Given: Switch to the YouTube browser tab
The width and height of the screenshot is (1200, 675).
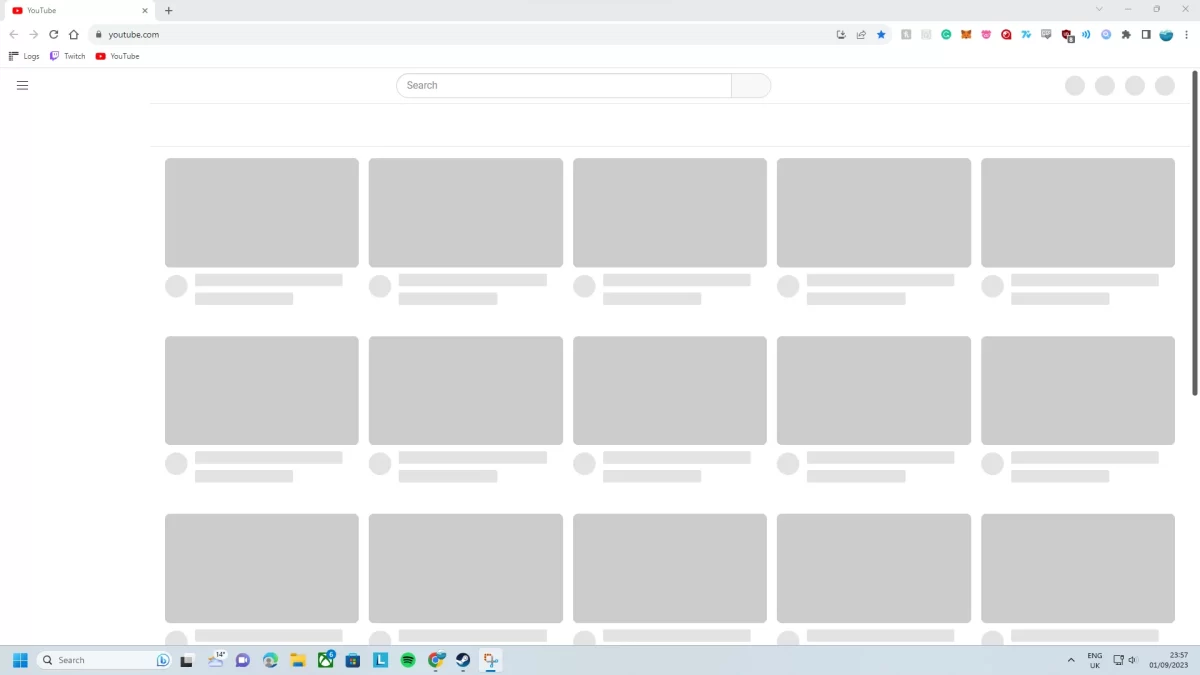Looking at the screenshot, I should click(x=70, y=10).
